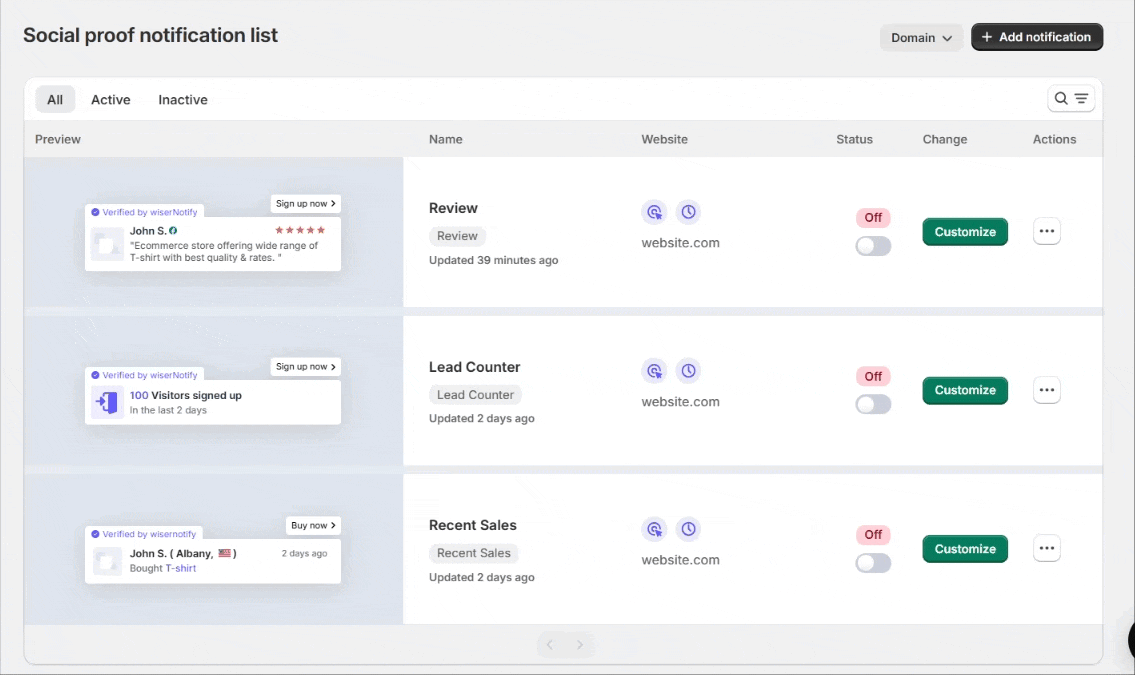Image resolution: width=1135 pixels, height=675 pixels.
Task: Open more actions for Review notification
Action: (x=1047, y=232)
